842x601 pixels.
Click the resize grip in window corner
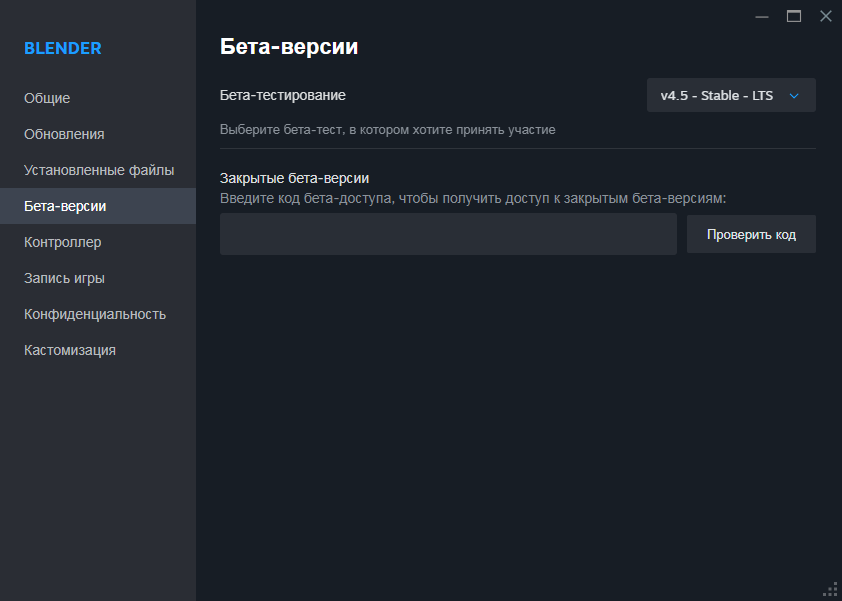pos(830,589)
